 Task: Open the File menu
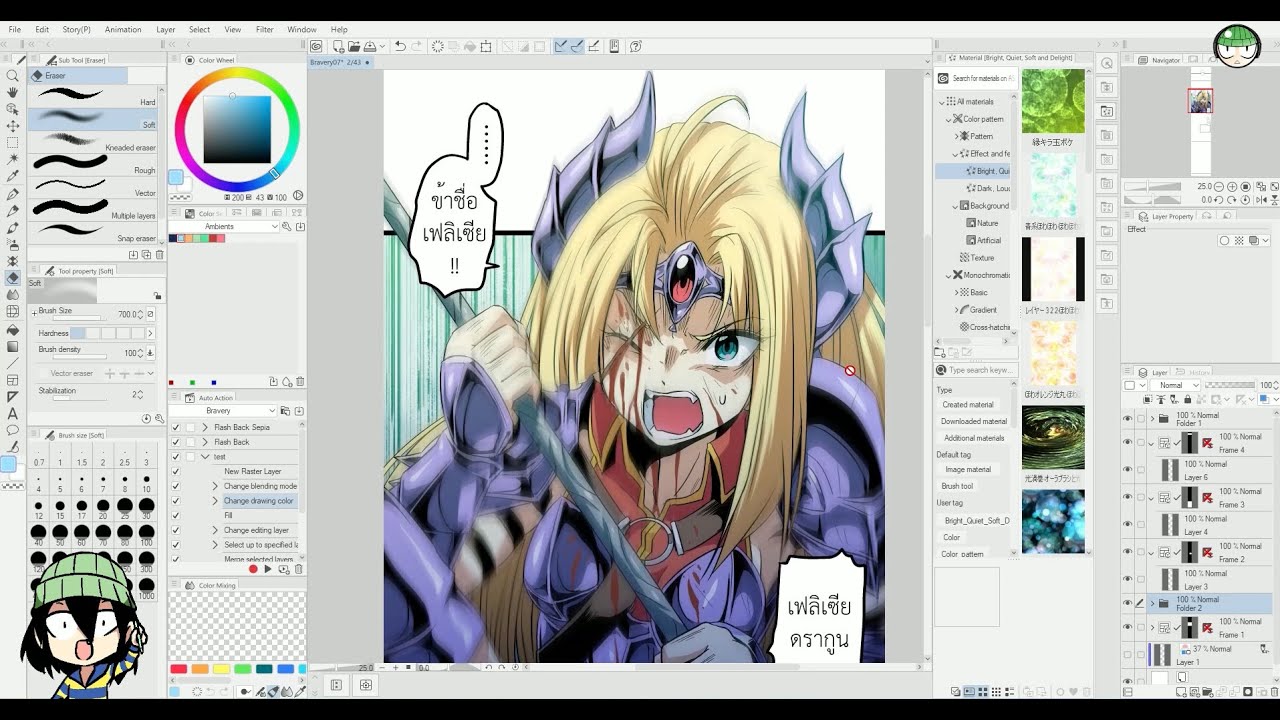[15, 30]
